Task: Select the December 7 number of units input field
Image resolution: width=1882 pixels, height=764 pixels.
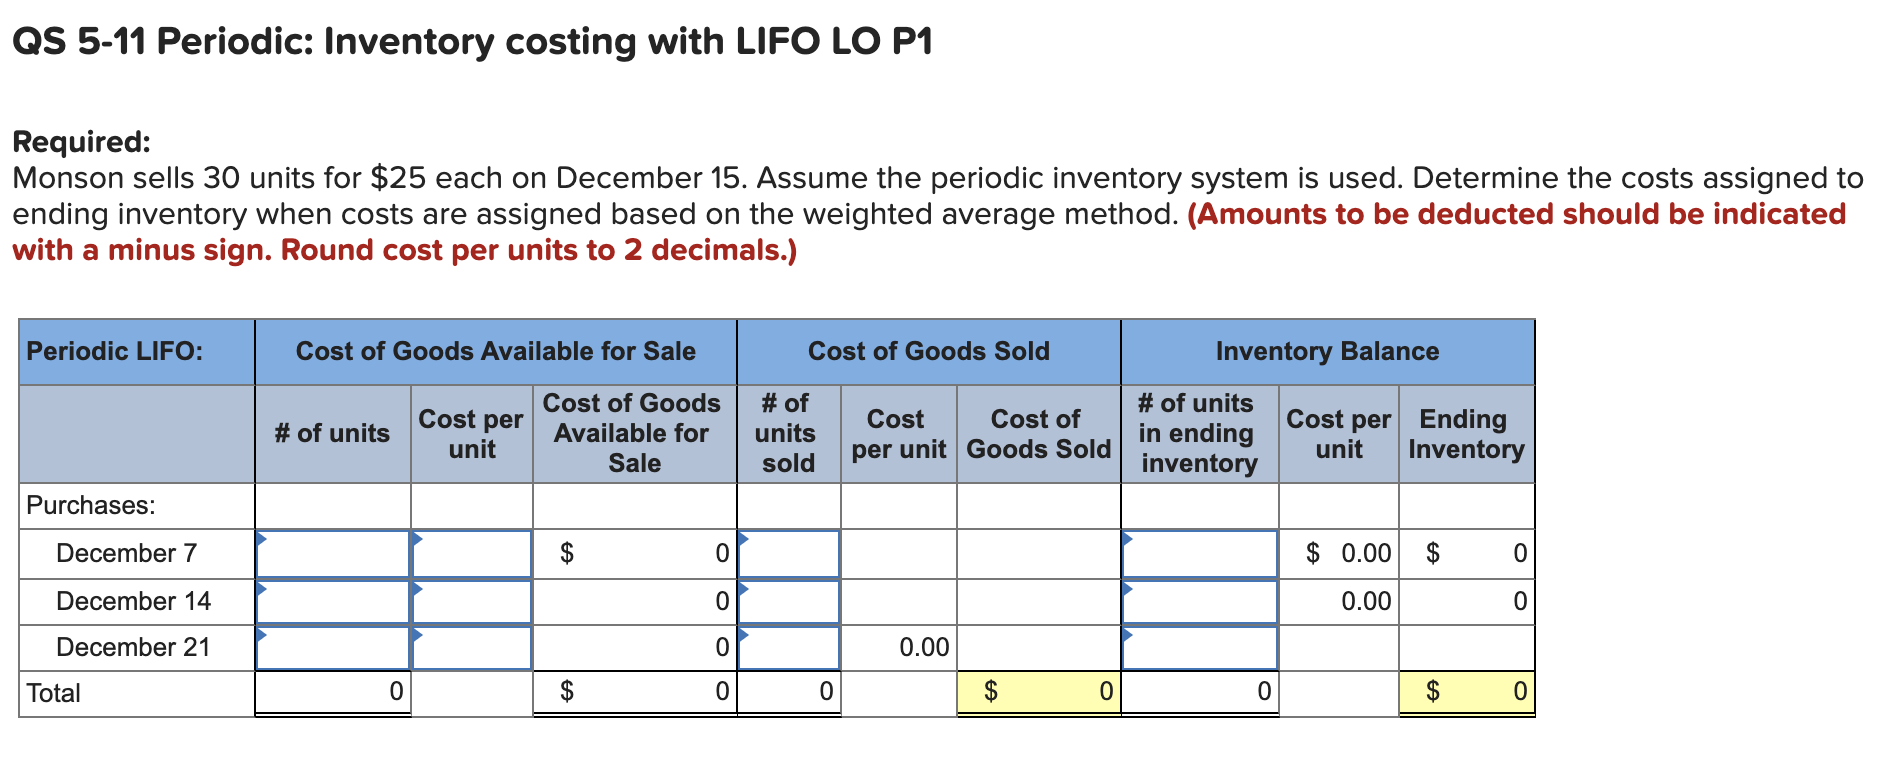Action: click(x=332, y=553)
